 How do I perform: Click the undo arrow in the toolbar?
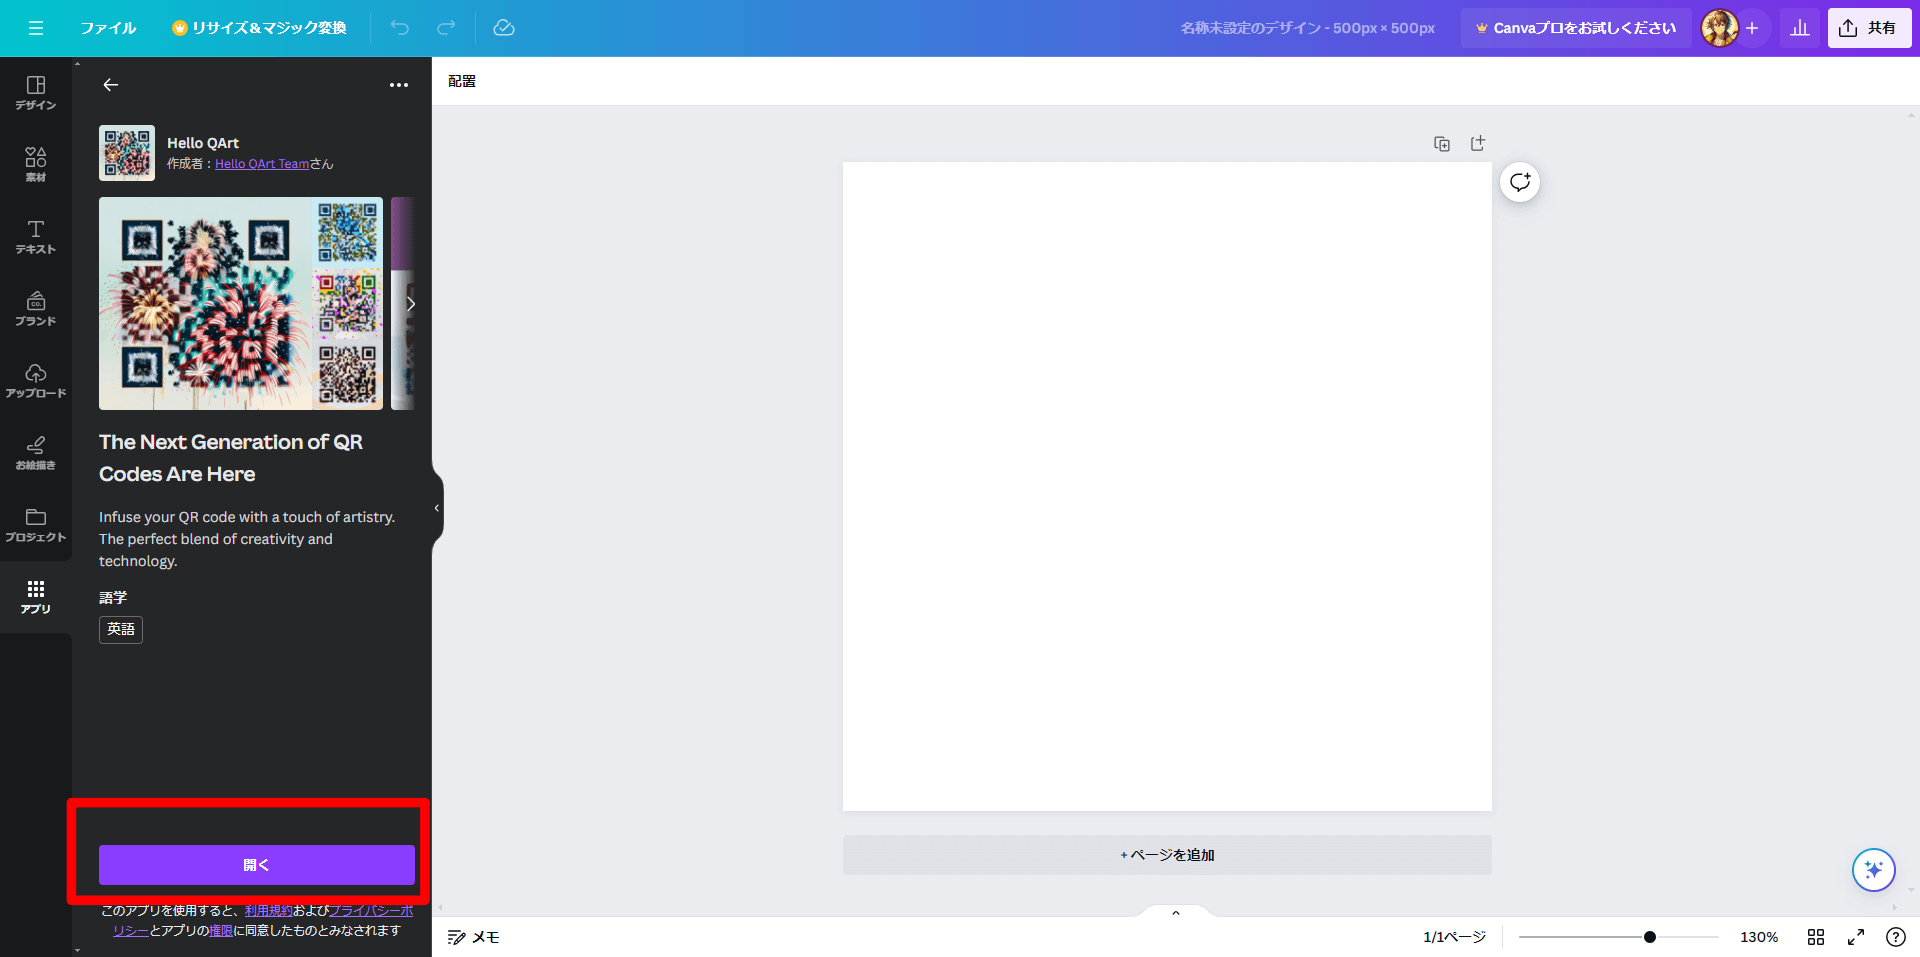coord(400,28)
